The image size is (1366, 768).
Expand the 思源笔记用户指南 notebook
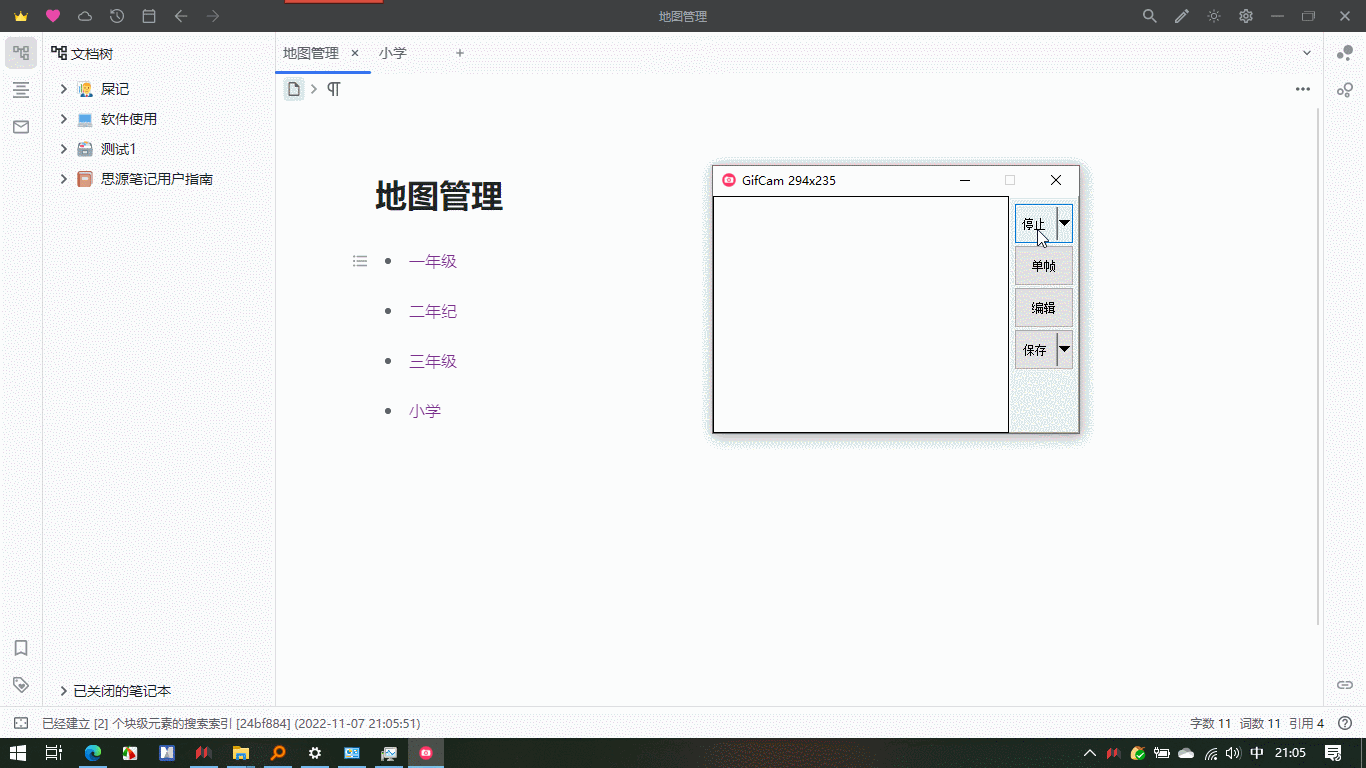click(x=64, y=179)
